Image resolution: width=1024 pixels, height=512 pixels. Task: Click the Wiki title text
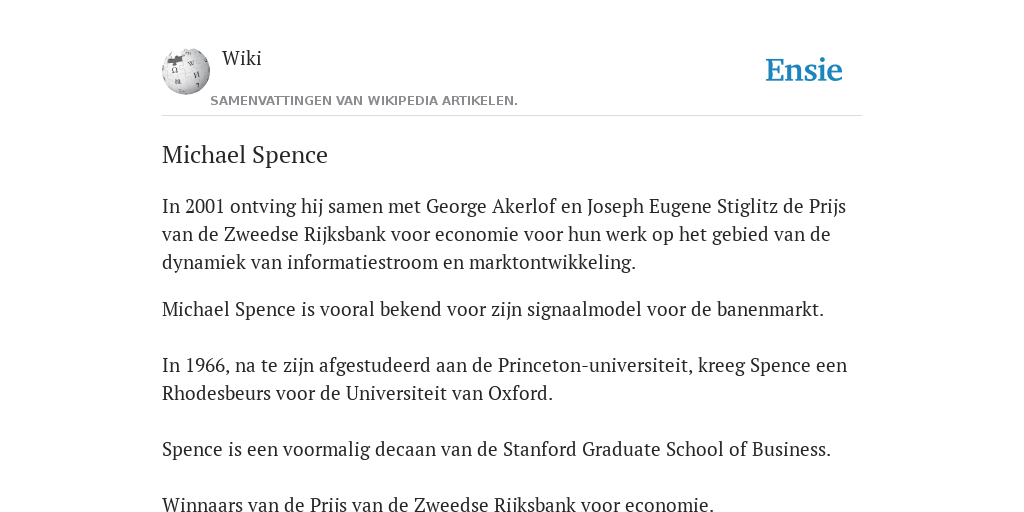[x=242, y=58]
